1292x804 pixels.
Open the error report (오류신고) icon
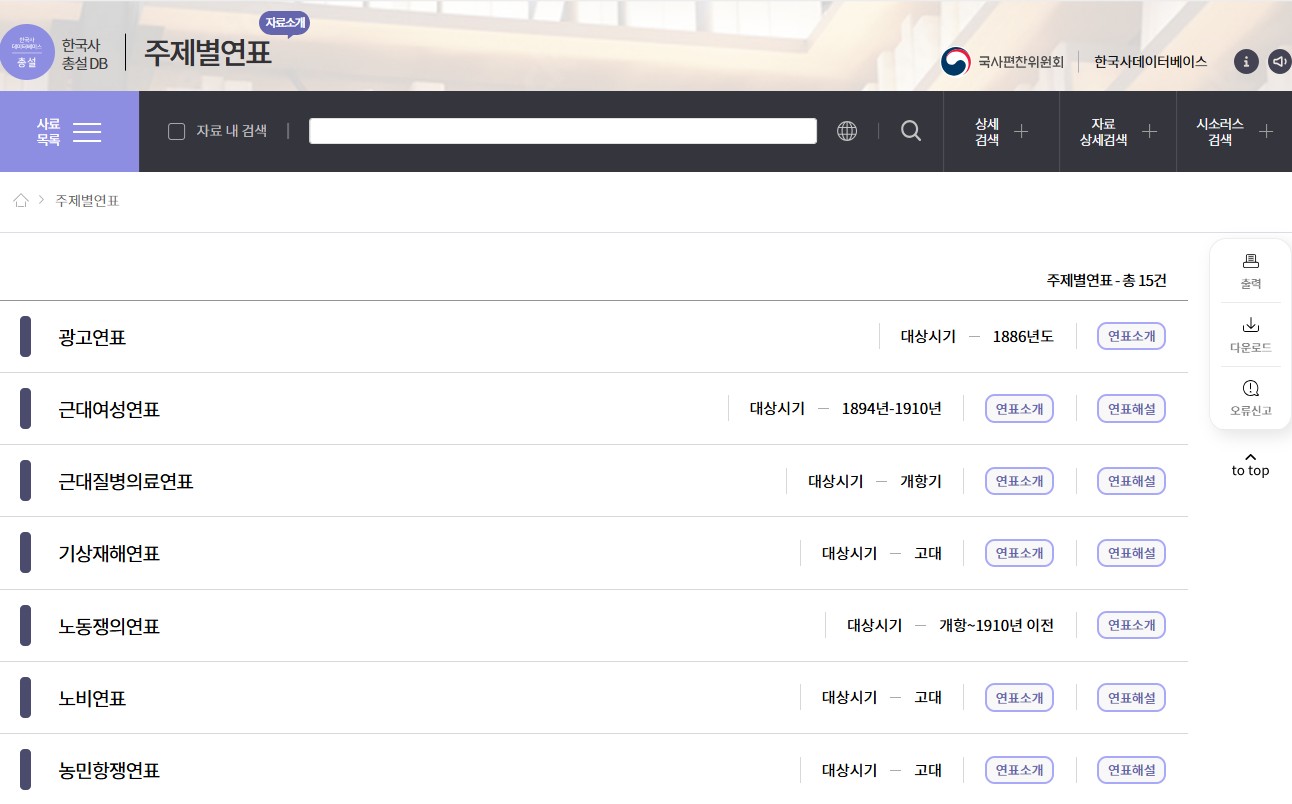[x=1250, y=388]
